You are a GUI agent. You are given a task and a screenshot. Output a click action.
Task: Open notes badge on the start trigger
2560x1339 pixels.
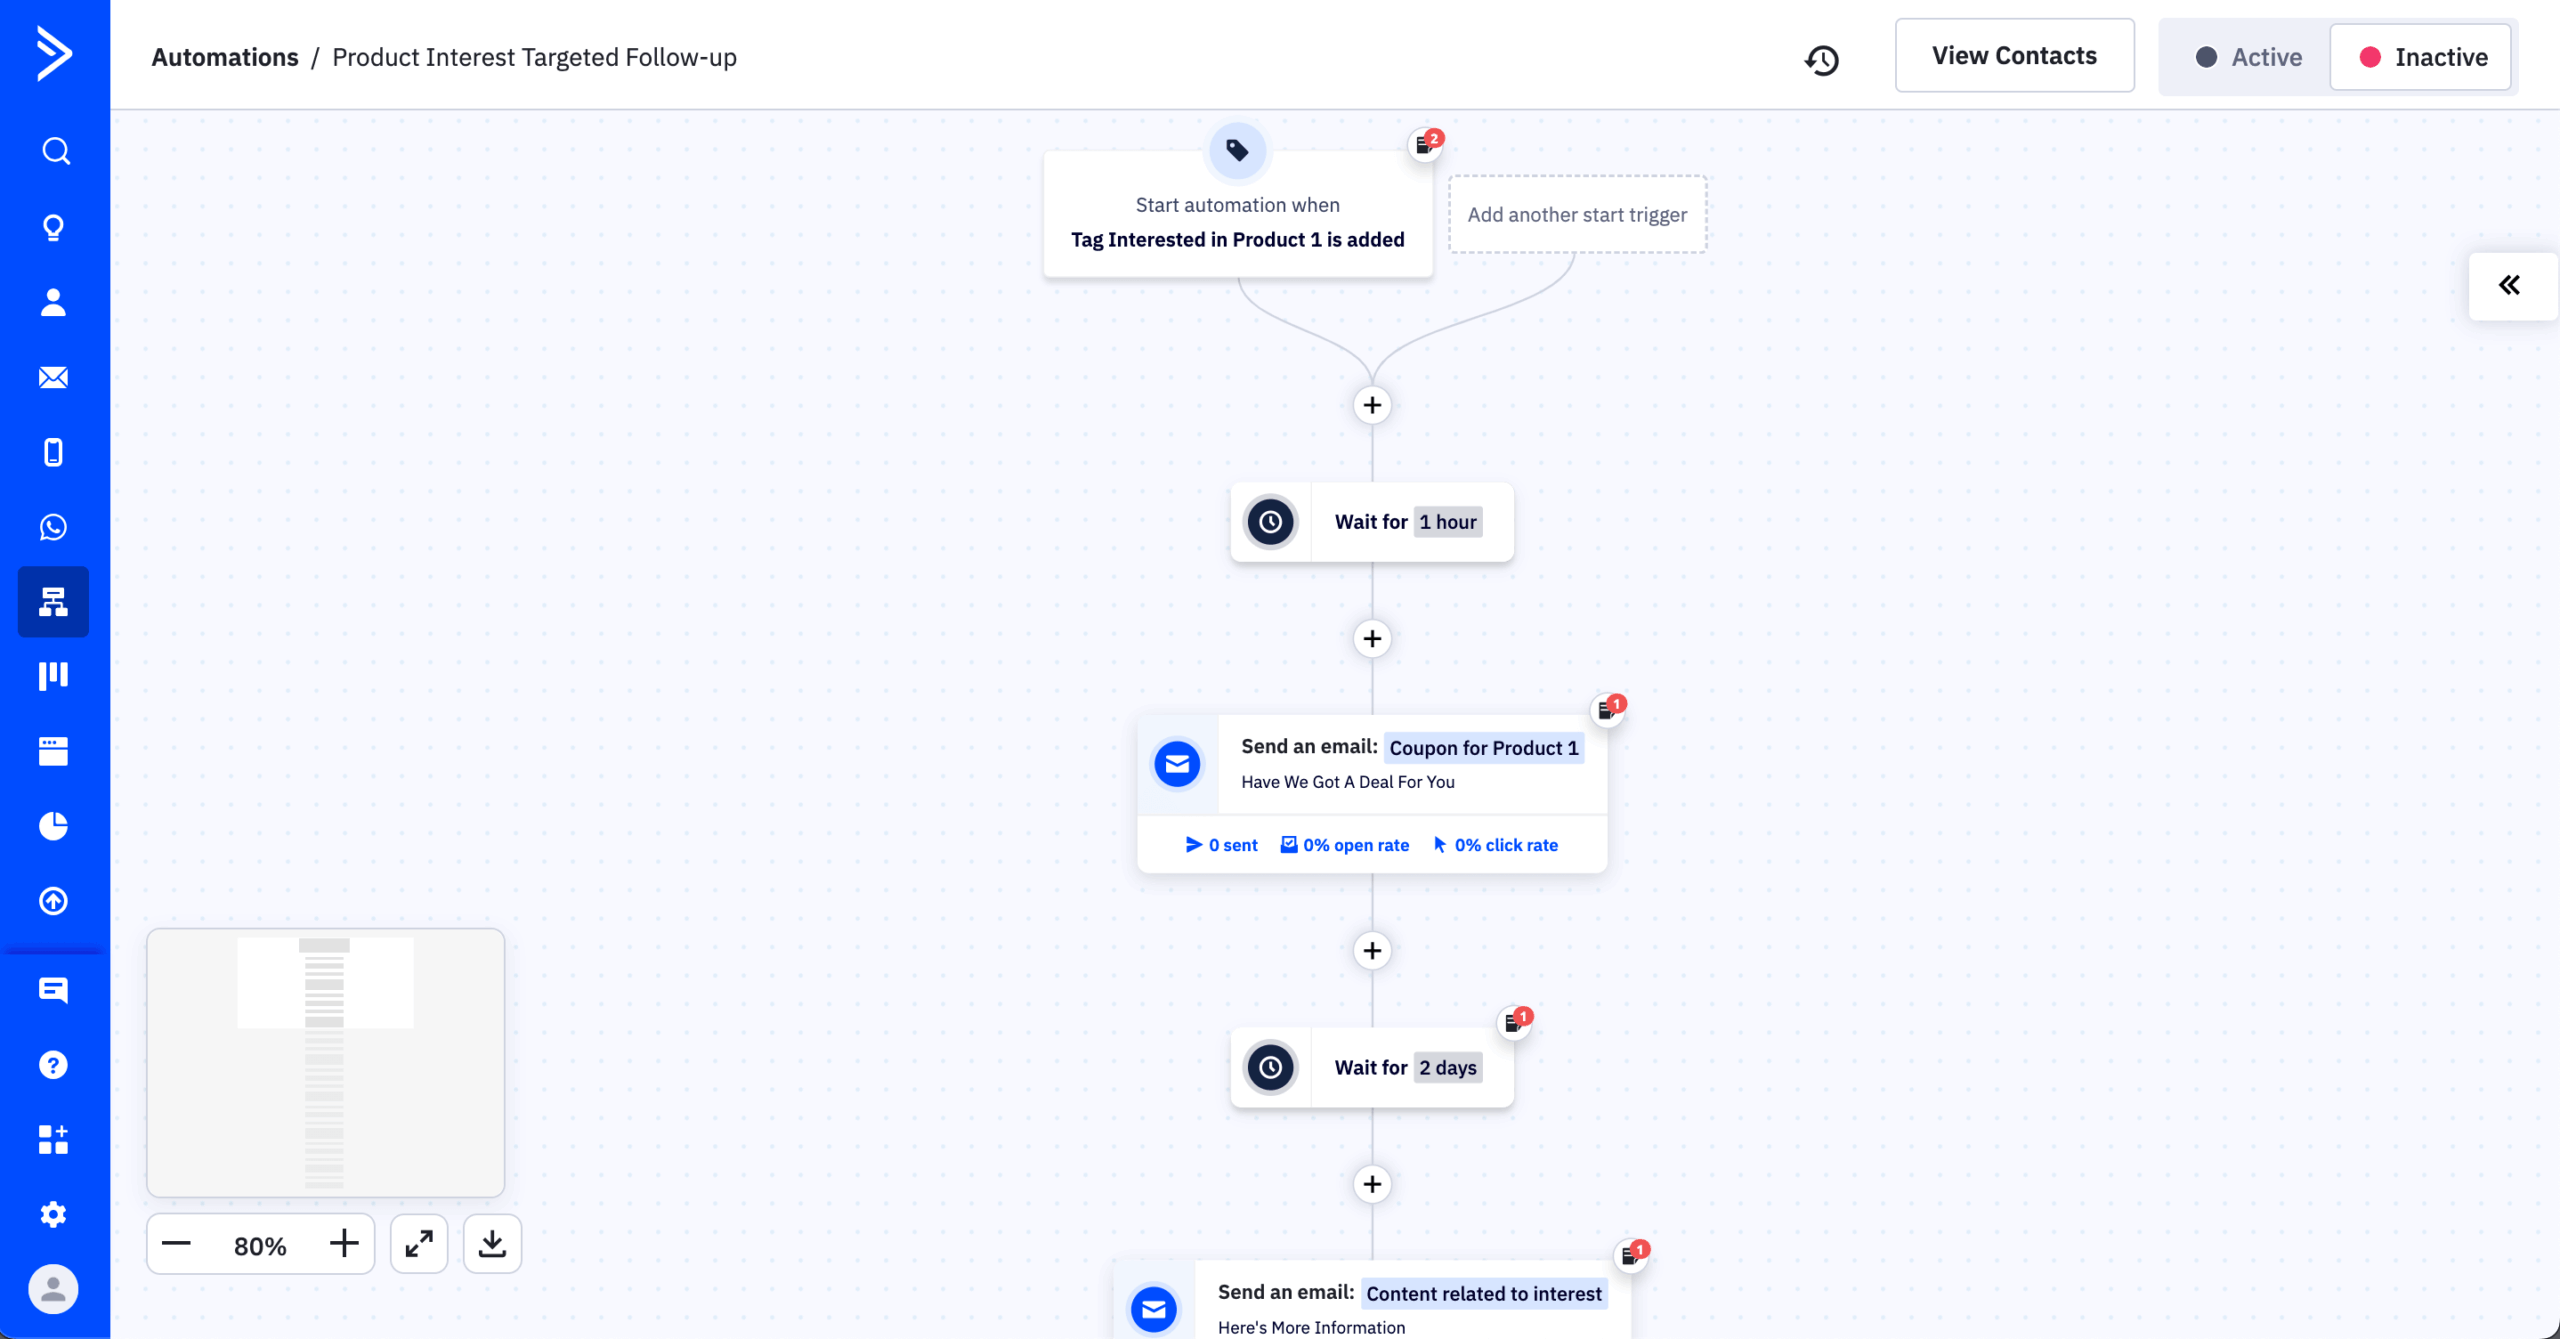click(x=1426, y=144)
